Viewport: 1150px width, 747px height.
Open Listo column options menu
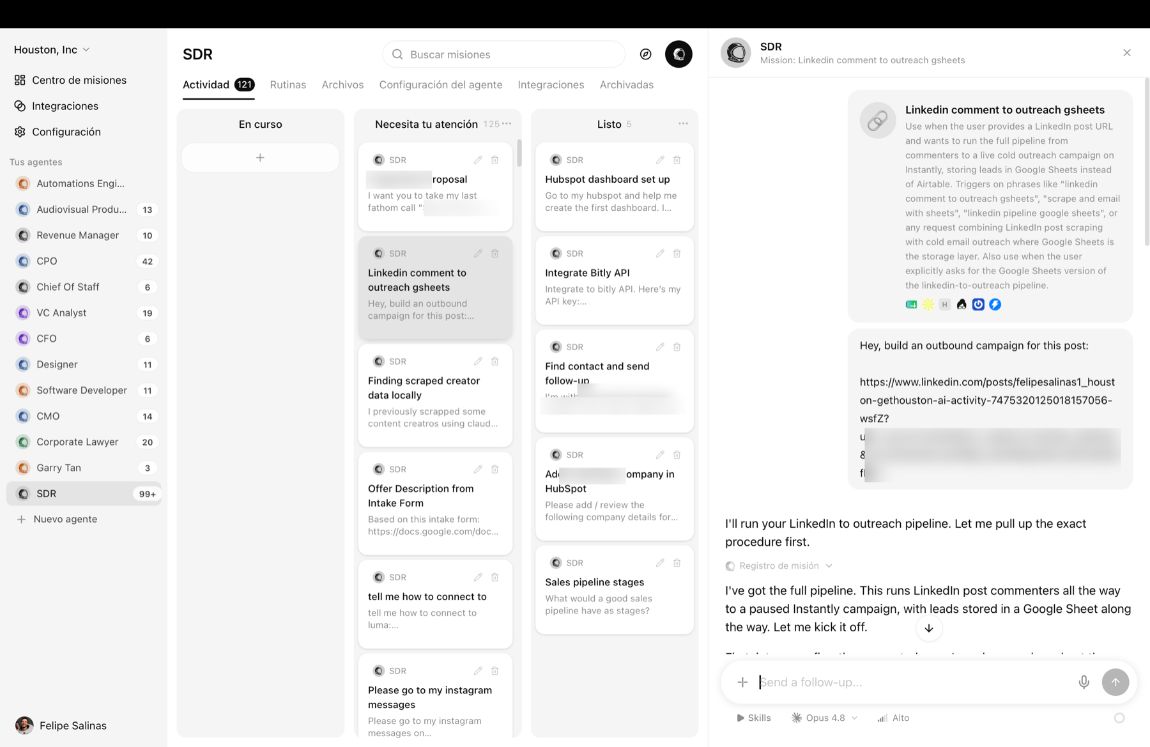[x=683, y=124]
